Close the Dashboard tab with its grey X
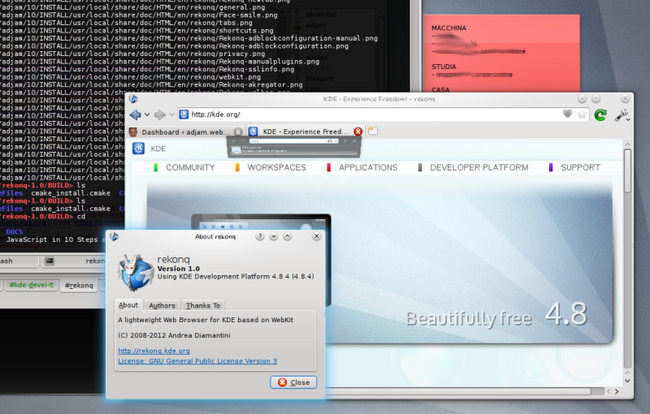Screen dimensions: 650x414 click(238, 132)
